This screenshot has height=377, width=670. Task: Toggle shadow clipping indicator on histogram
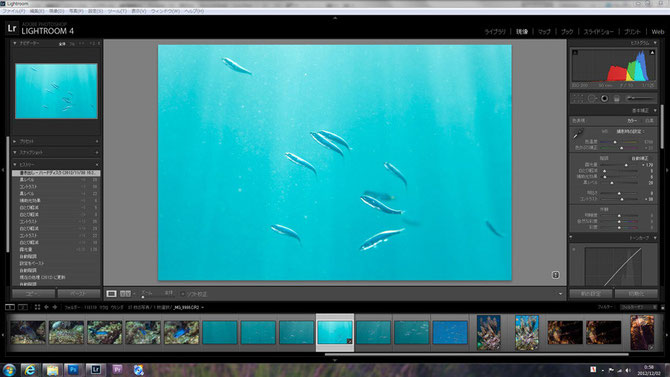coord(575,53)
